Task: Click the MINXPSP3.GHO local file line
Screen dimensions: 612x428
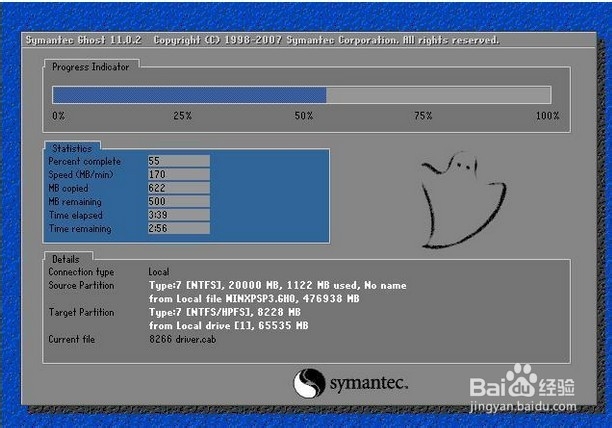Action: coord(254,298)
